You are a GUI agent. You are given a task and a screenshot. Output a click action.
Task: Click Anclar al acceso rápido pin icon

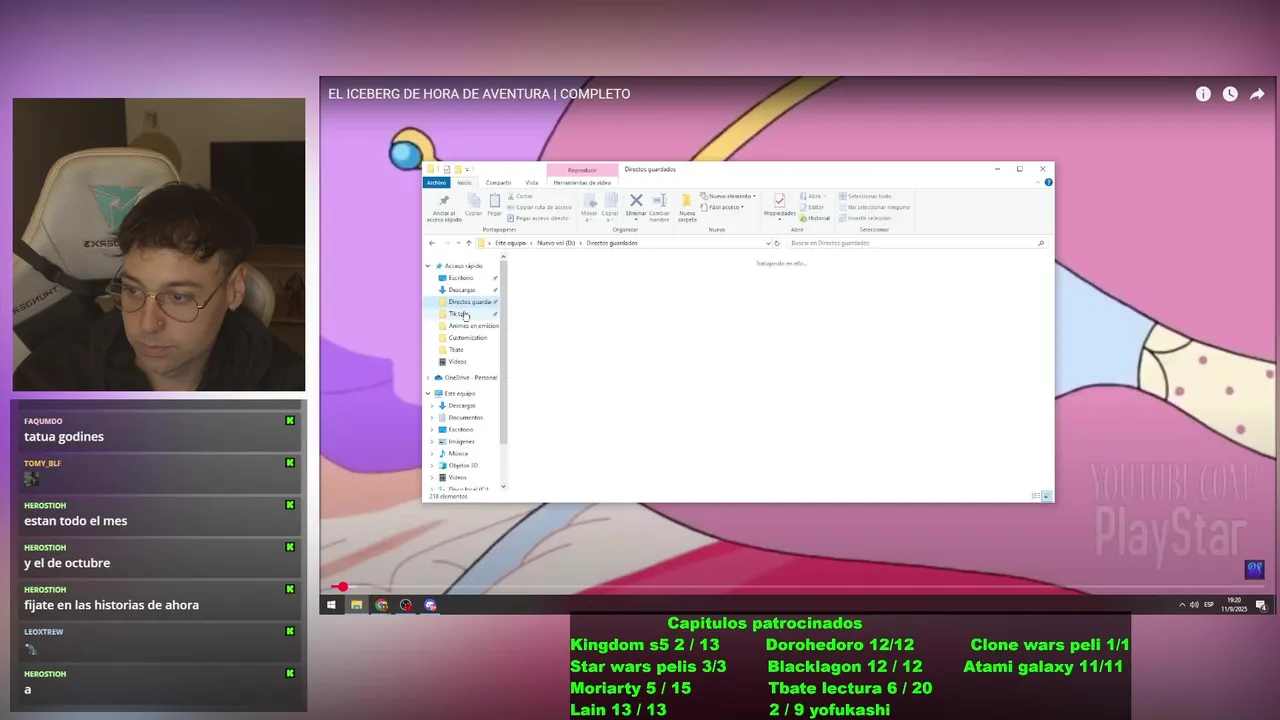point(444,201)
